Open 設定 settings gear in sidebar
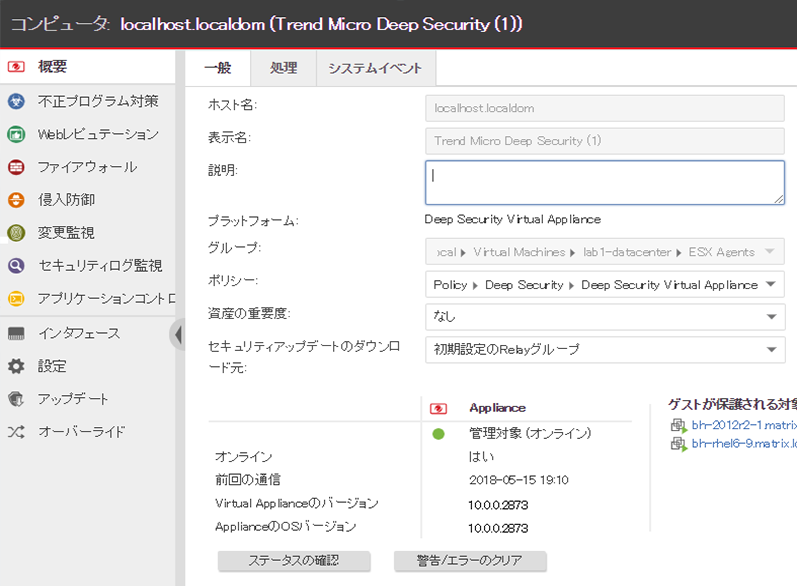The height and width of the screenshot is (586, 797). 15,366
